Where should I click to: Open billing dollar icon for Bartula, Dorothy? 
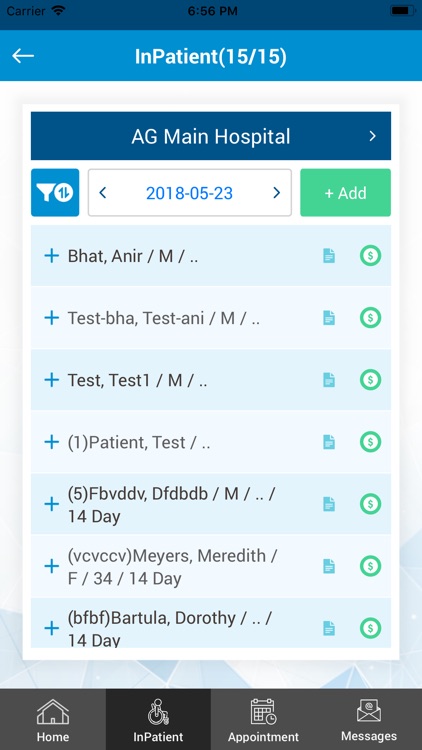click(370, 628)
